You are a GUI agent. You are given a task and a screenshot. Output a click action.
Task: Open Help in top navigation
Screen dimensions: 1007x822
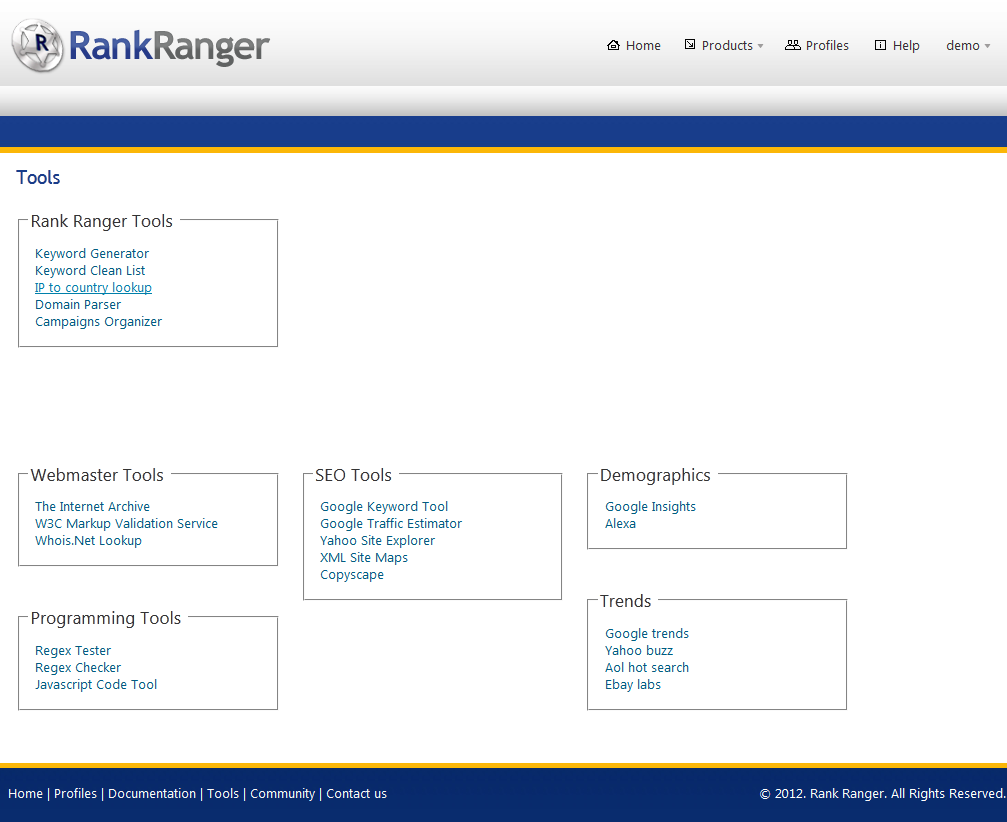click(x=906, y=46)
